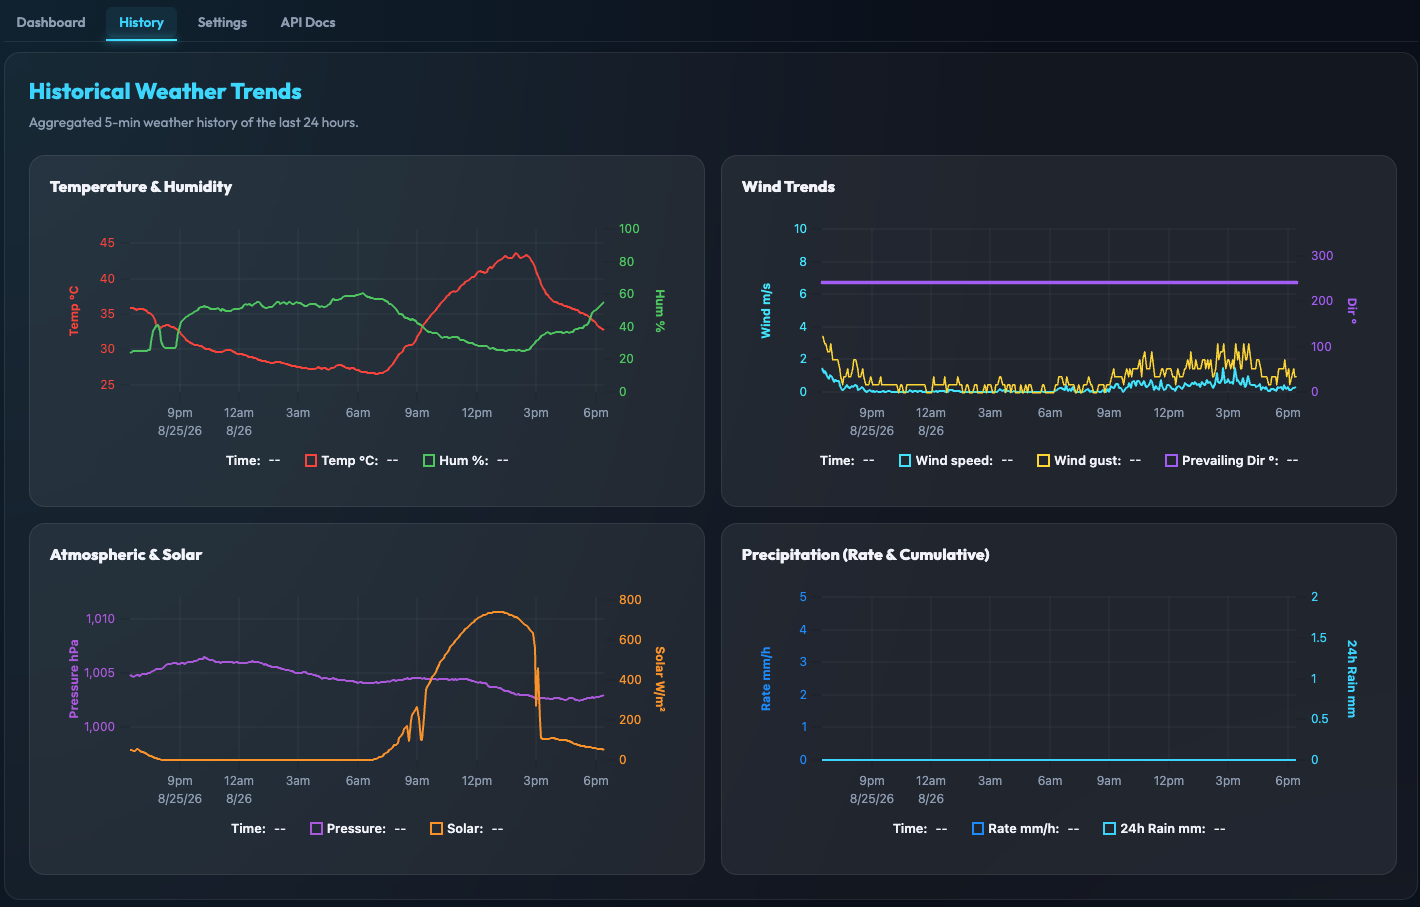The height and width of the screenshot is (907, 1420).
Task: Click 3pm tick on Atmospheric chart
Action: tap(536, 781)
